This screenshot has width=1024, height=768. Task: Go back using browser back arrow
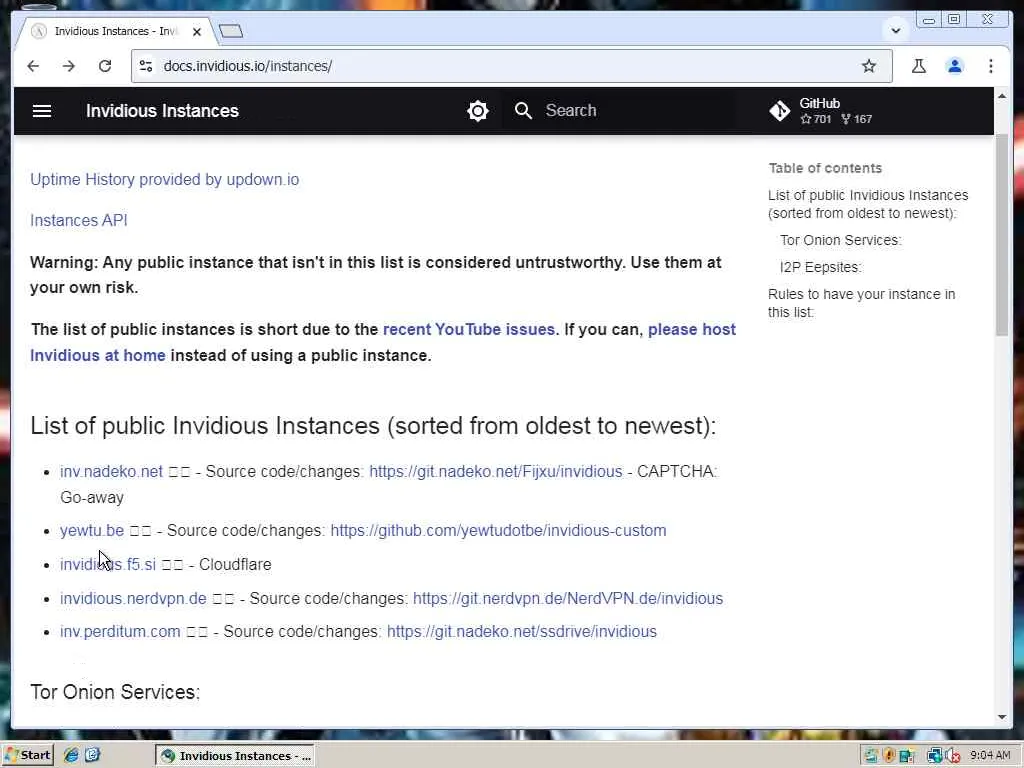tap(33, 66)
